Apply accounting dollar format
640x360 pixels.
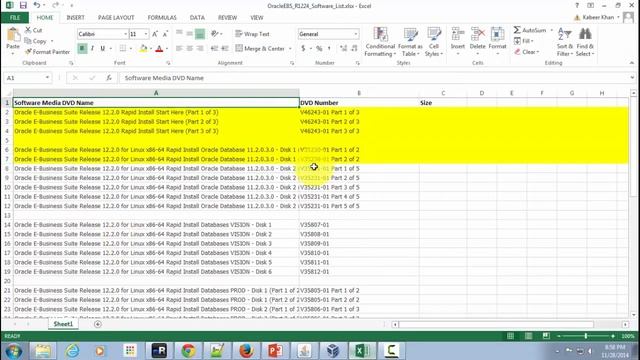coord(303,49)
